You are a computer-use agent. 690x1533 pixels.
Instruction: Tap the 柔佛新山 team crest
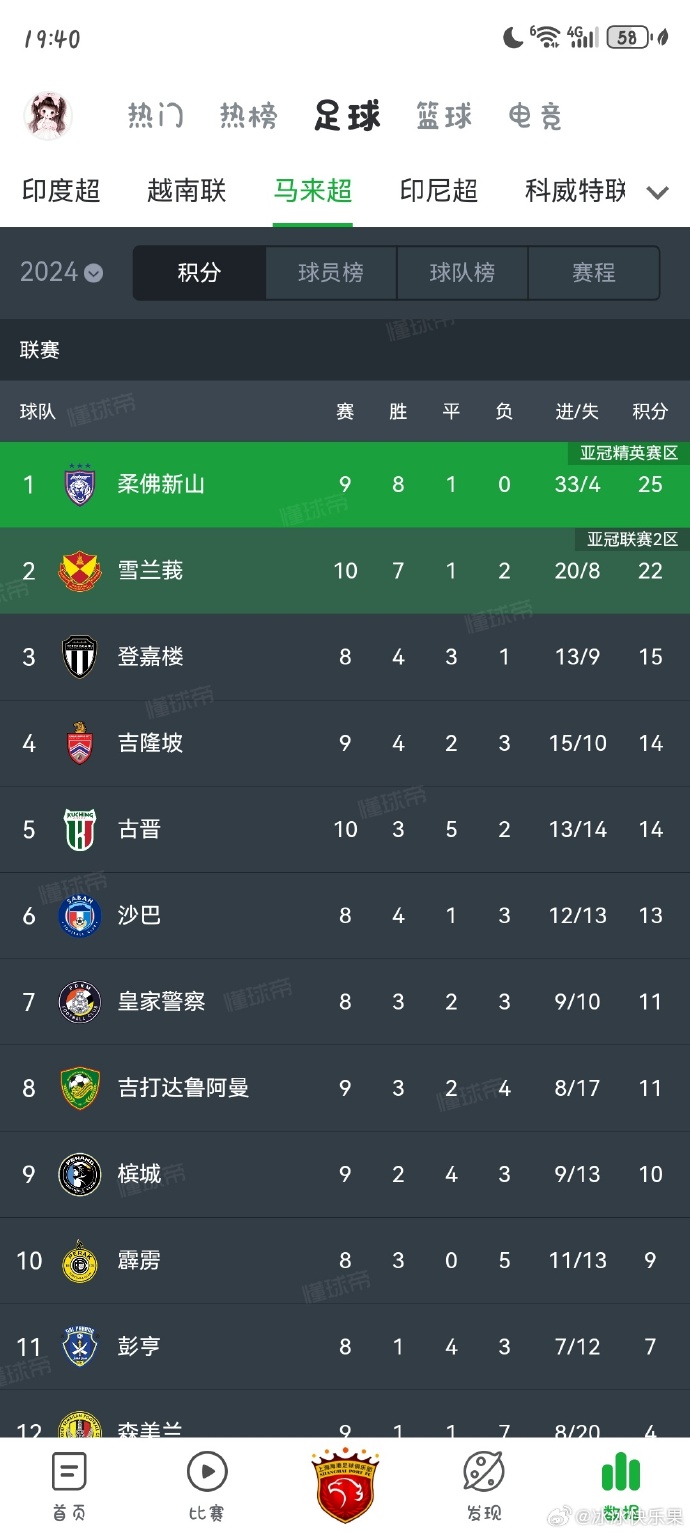coord(80,484)
